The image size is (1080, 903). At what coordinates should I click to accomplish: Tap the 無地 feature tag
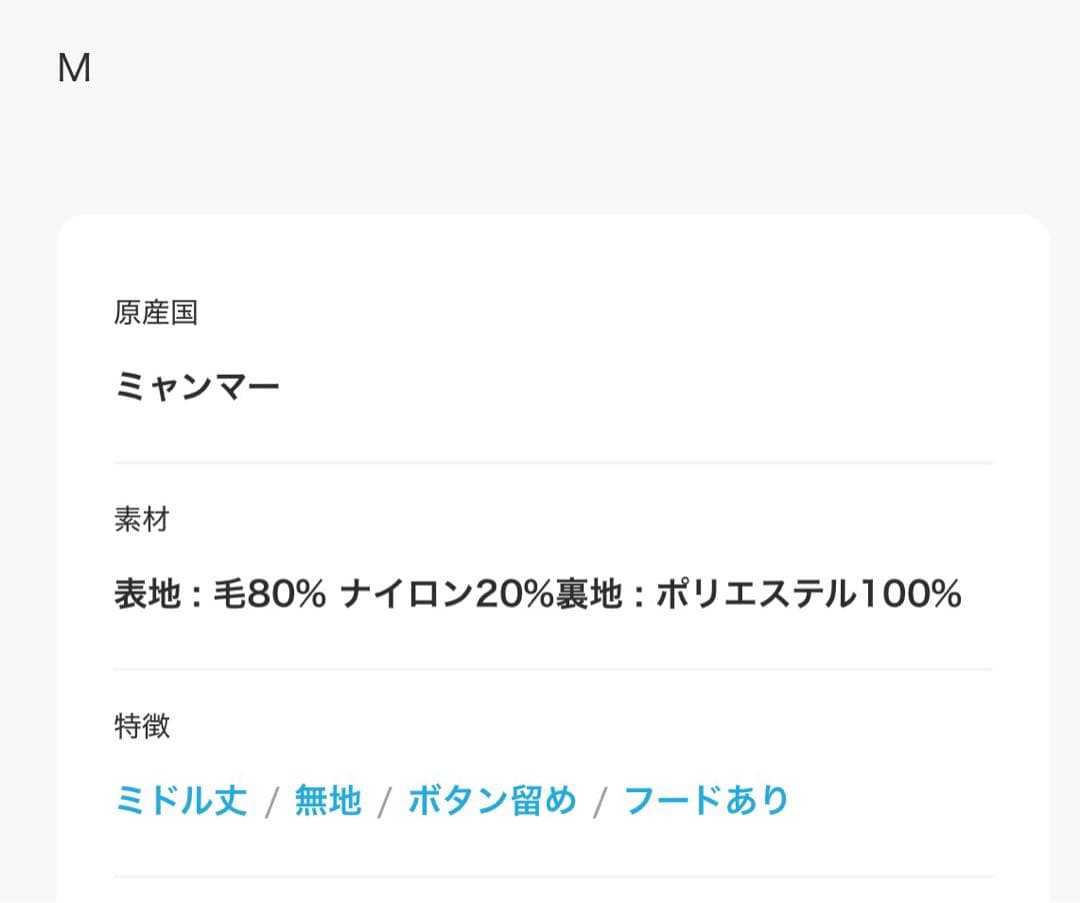[x=327, y=801]
